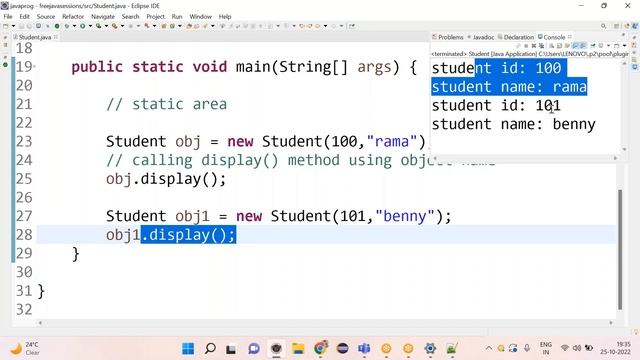The image size is (640, 360).
Task: Close the Student.java editor tab
Action: pyautogui.click(x=56, y=37)
